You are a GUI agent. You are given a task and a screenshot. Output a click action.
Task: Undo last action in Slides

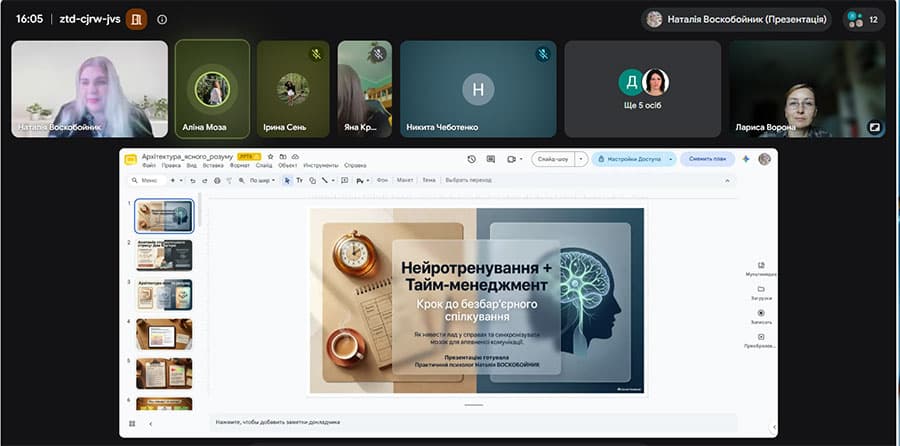coord(193,181)
